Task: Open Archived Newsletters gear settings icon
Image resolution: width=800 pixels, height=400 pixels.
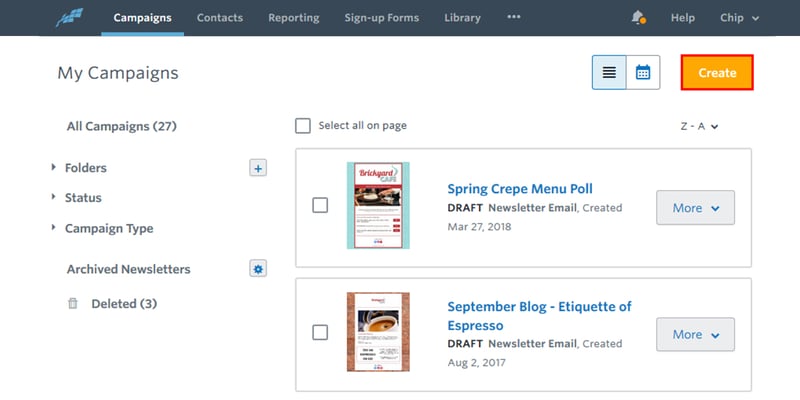Action: coord(258,269)
